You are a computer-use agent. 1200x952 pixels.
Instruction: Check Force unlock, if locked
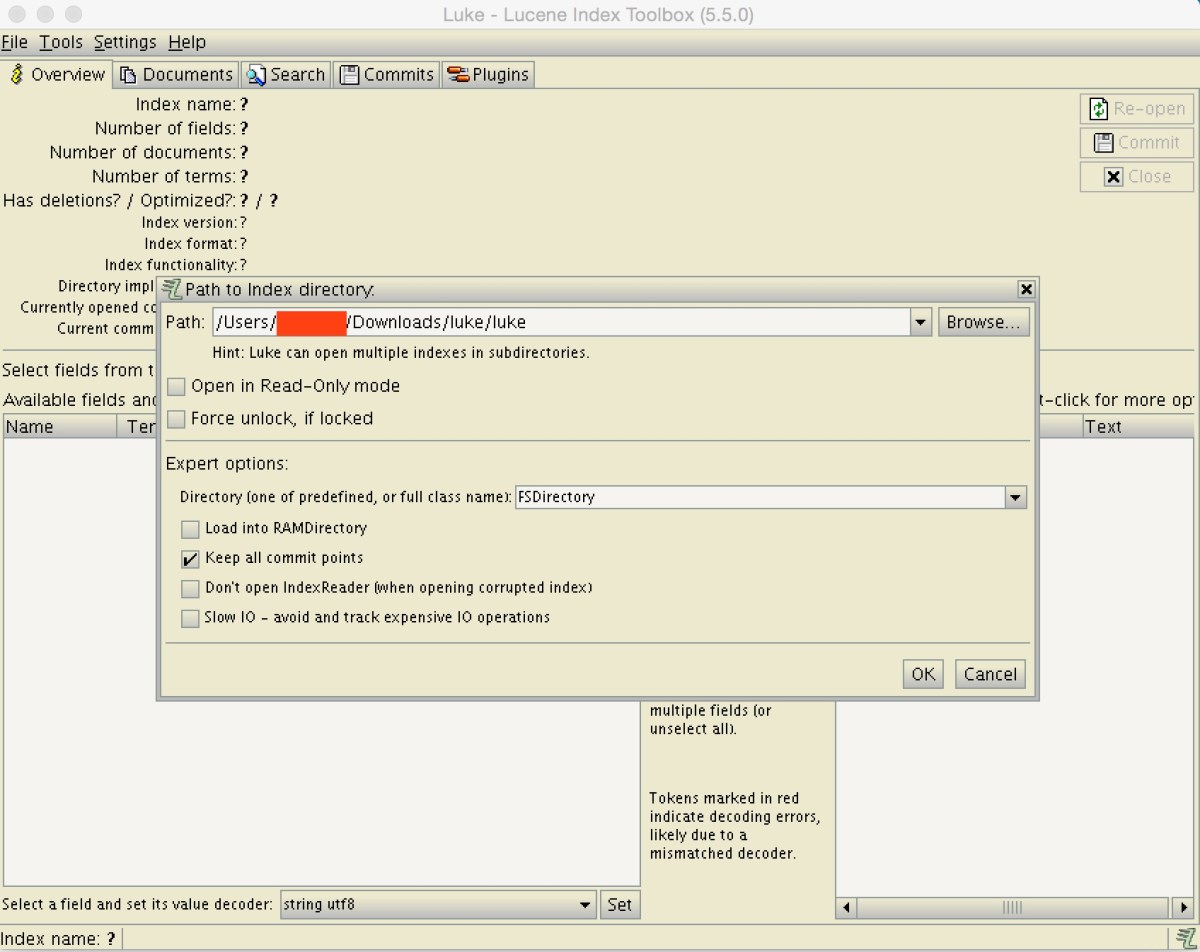point(177,419)
